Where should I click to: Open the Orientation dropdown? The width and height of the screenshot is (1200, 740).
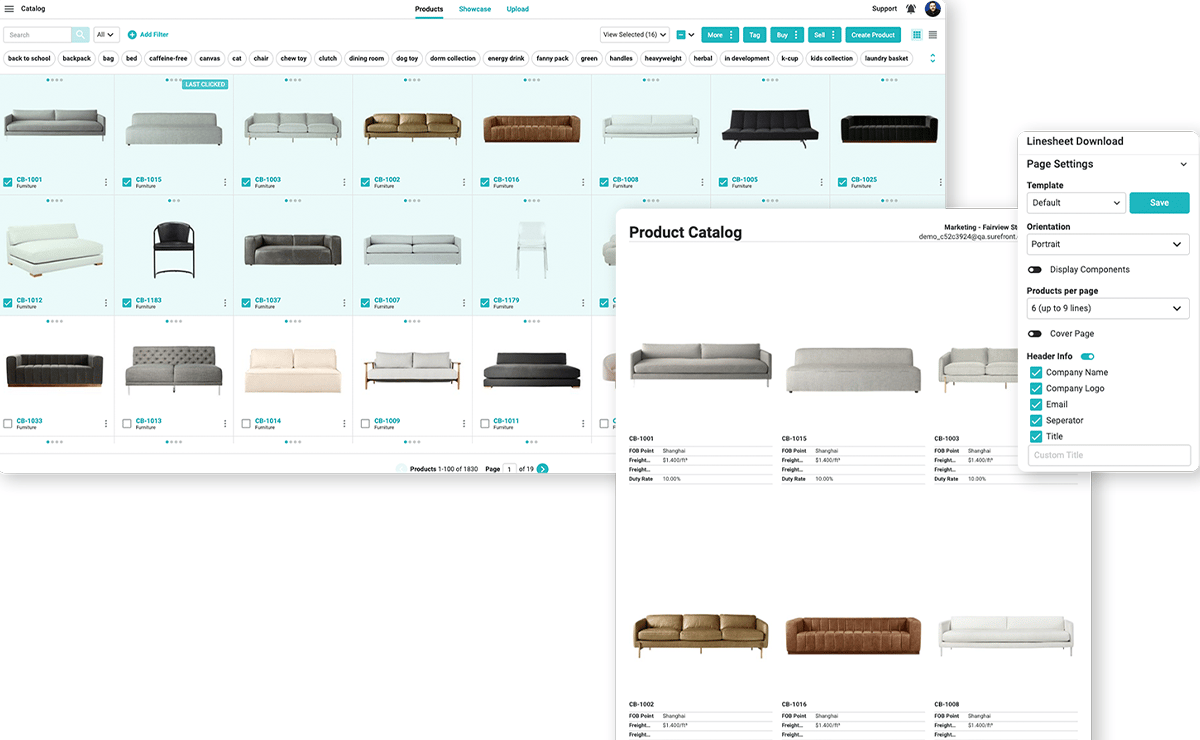1107,244
